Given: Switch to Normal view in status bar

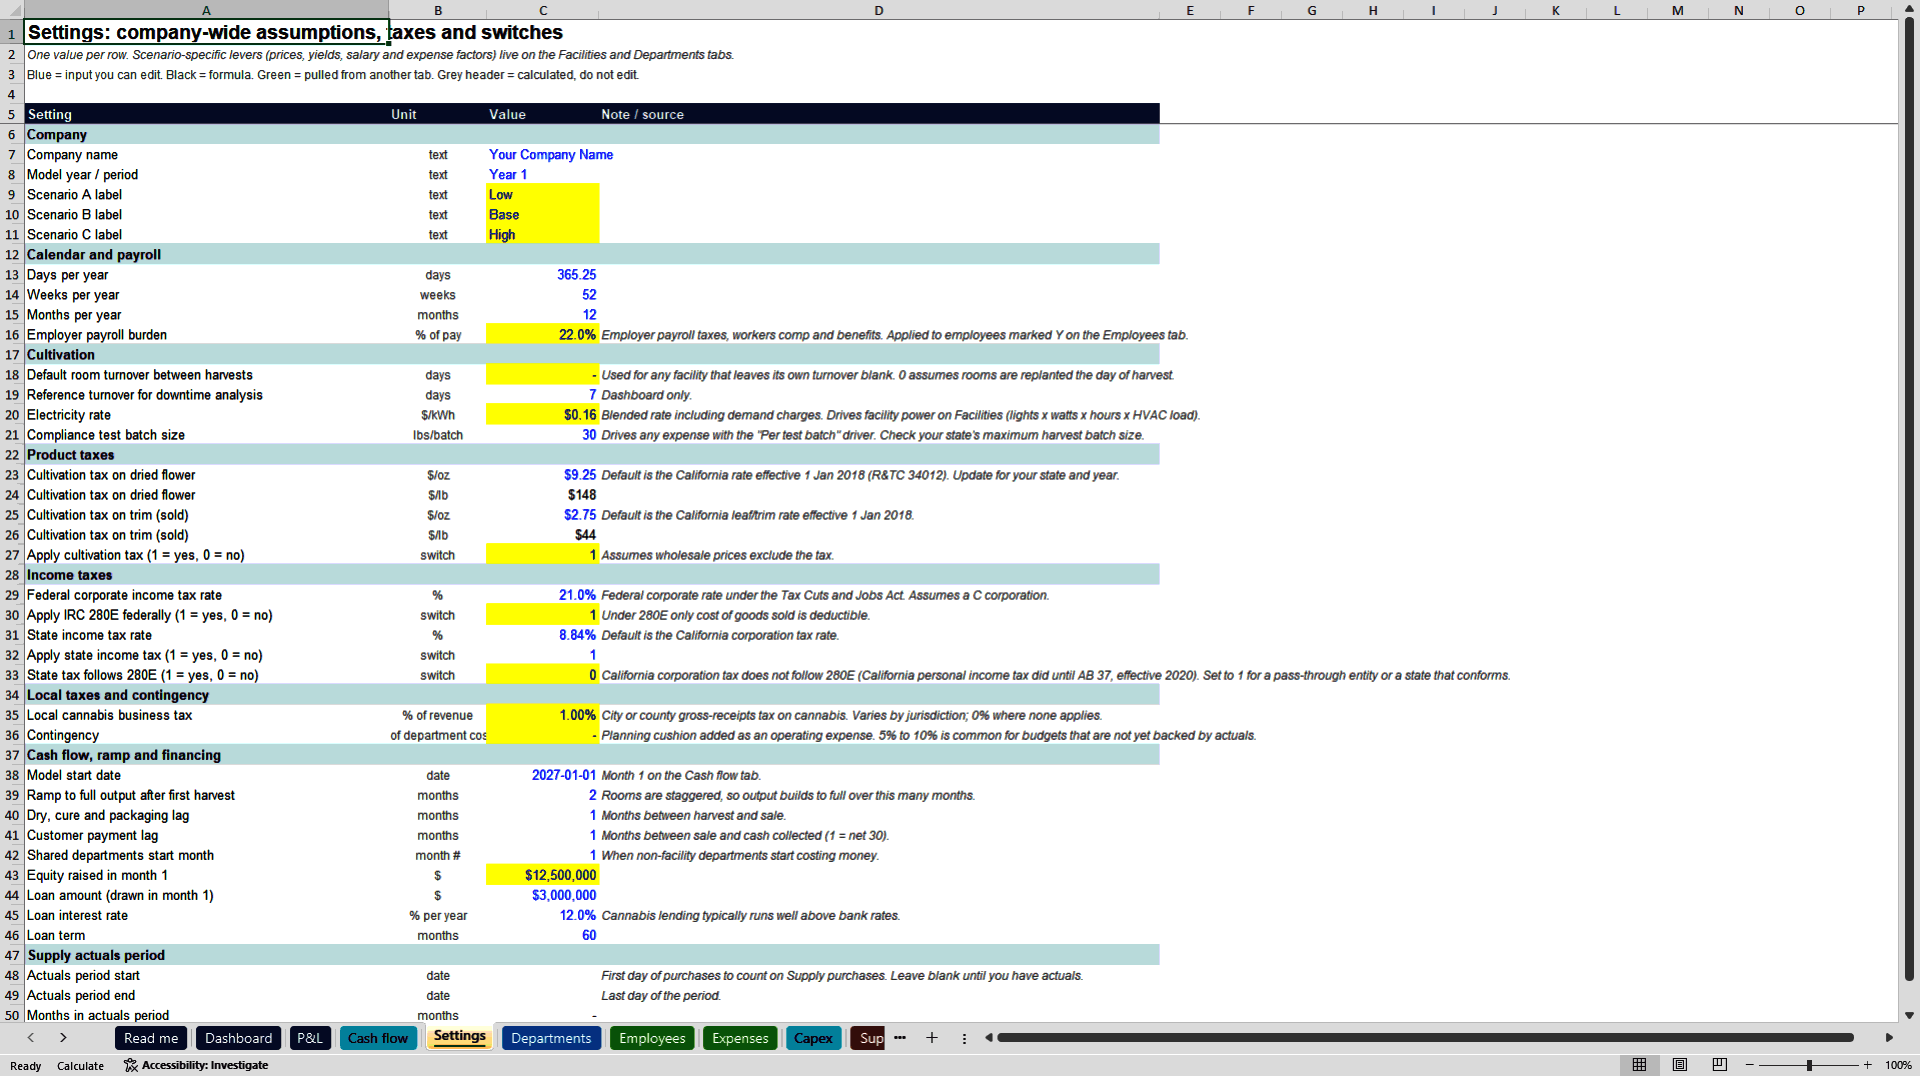Looking at the screenshot, I should (1639, 1065).
